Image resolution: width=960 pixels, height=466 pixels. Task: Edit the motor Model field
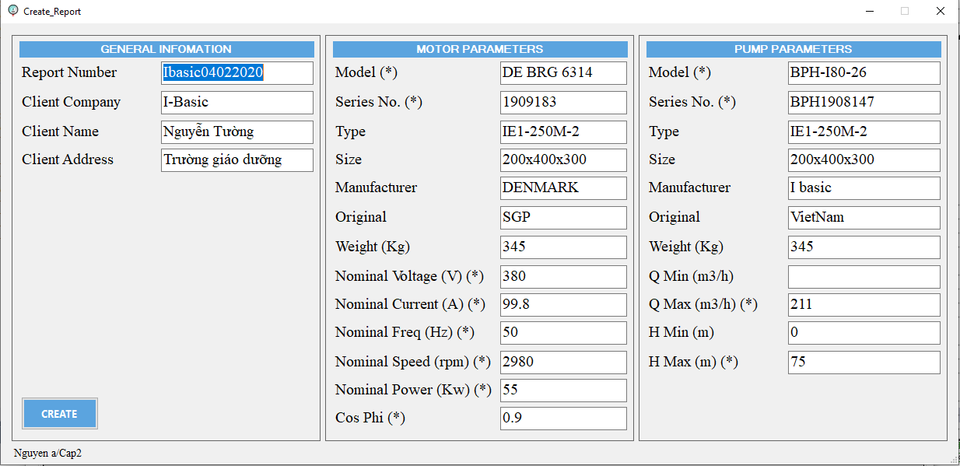[563, 73]
